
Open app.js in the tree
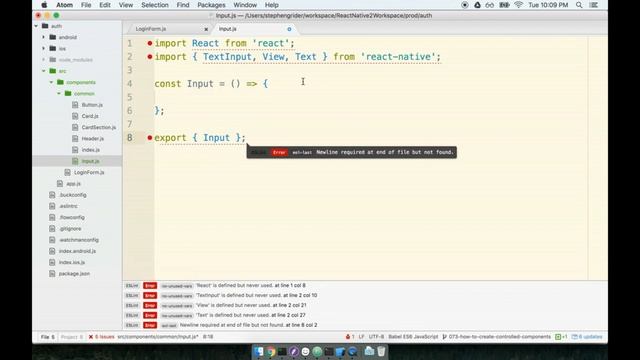pos(73,184)
